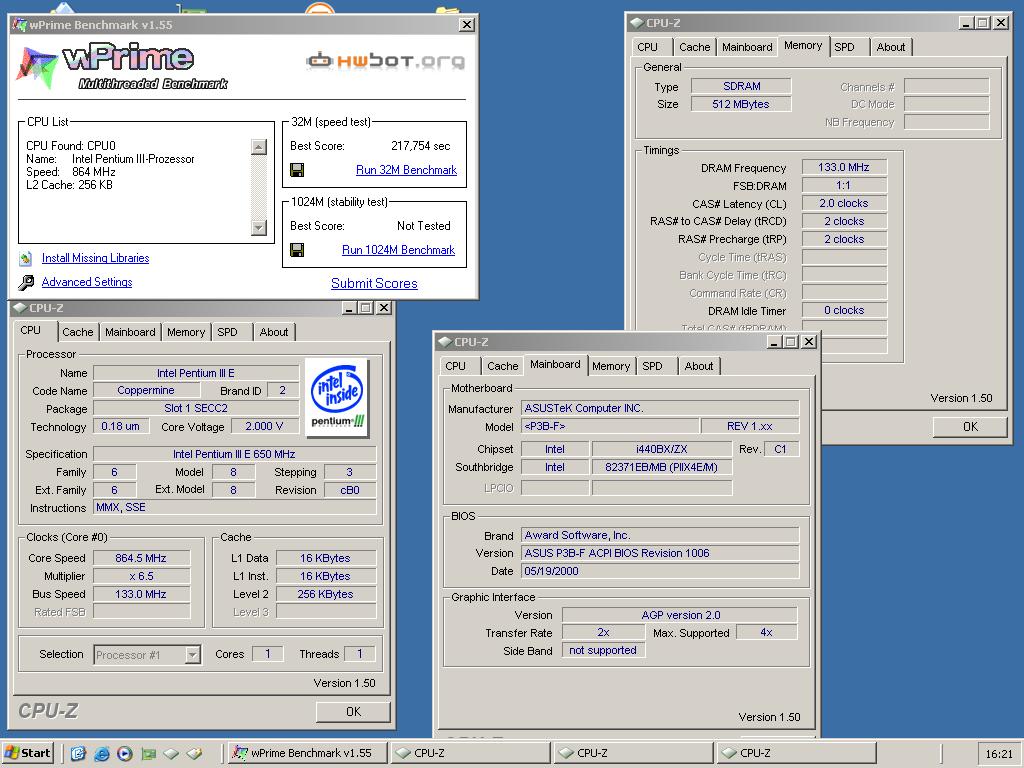Select Mainboard tab in CPU-Z Memory window
The image size is (1024, 768).
point(747,47)
